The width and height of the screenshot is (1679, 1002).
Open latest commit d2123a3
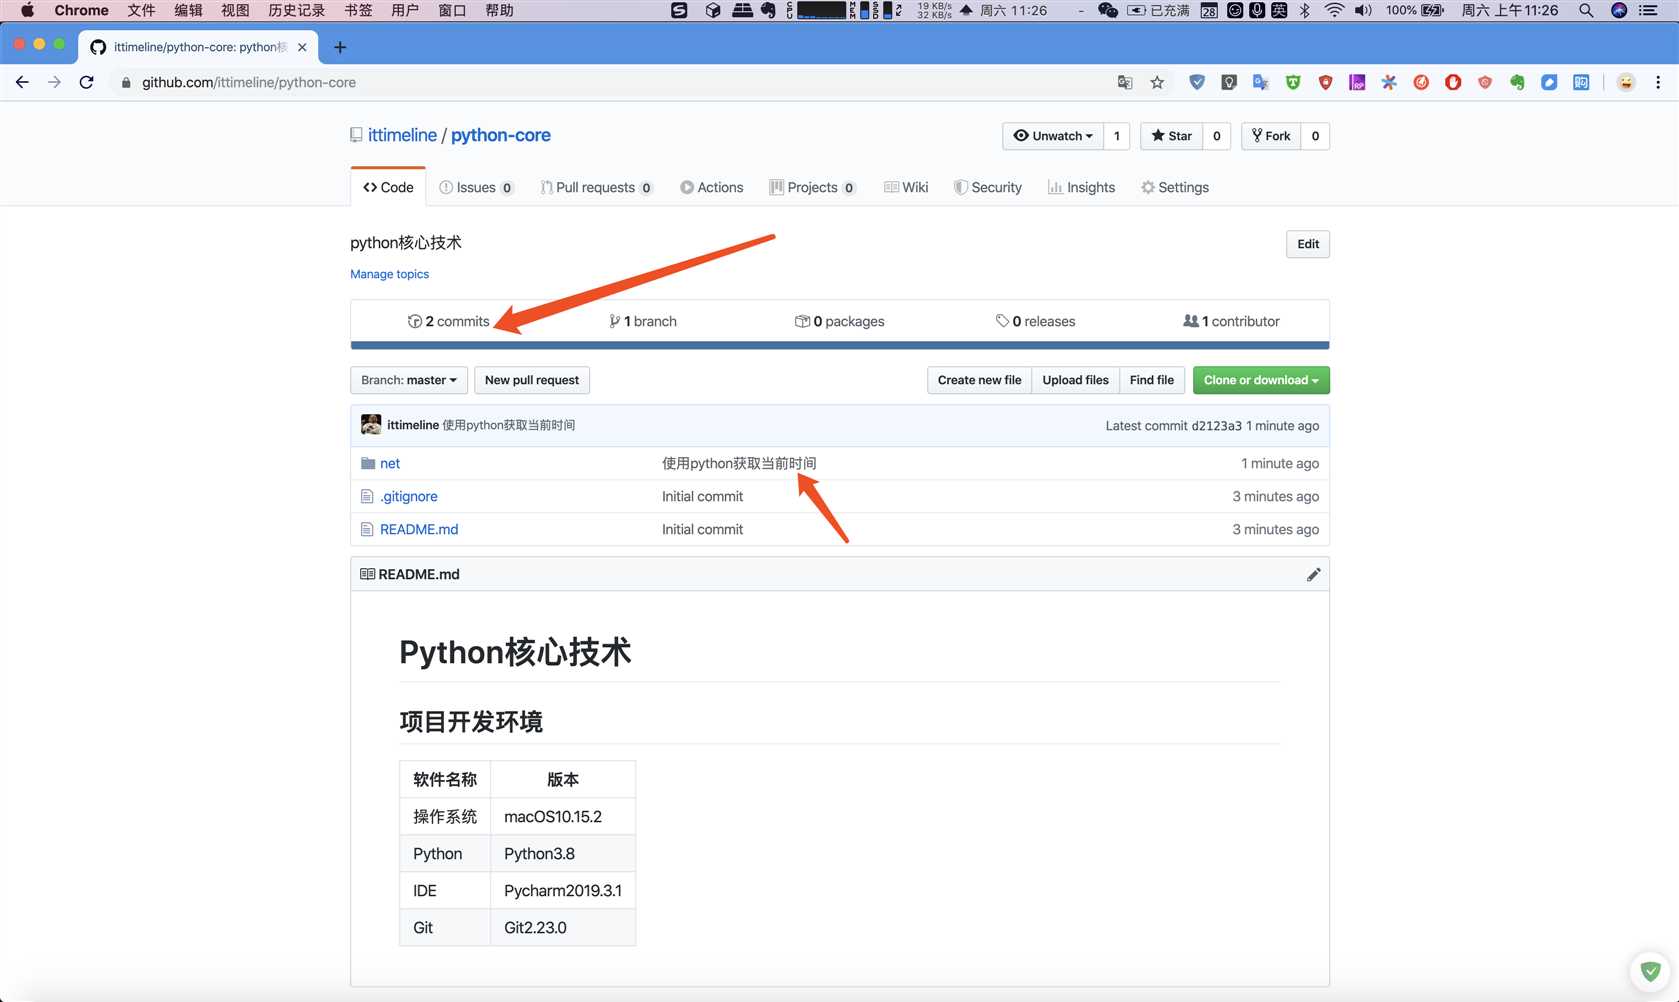(1217, 425)
